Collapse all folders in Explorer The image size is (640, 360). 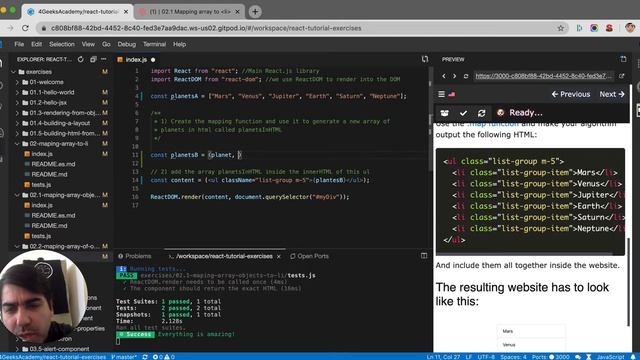tap(93, 59)
